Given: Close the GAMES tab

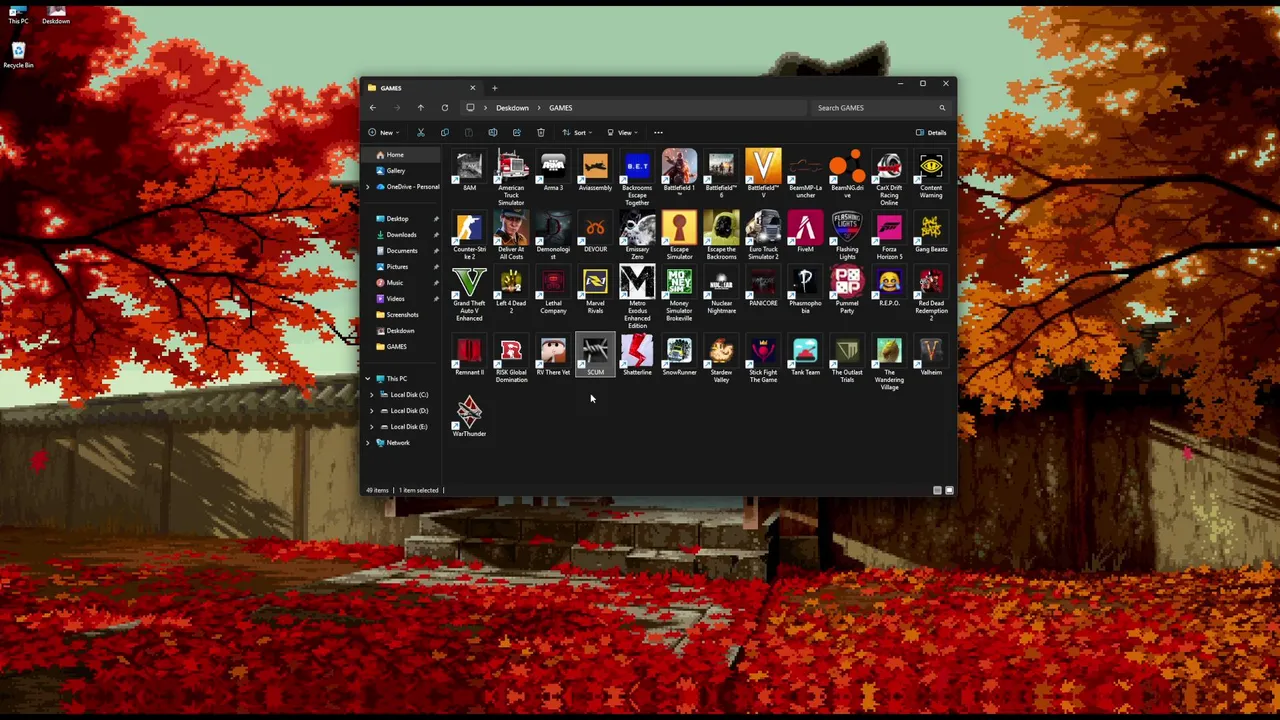Looking at the screenshot, I should coord(472,88).
